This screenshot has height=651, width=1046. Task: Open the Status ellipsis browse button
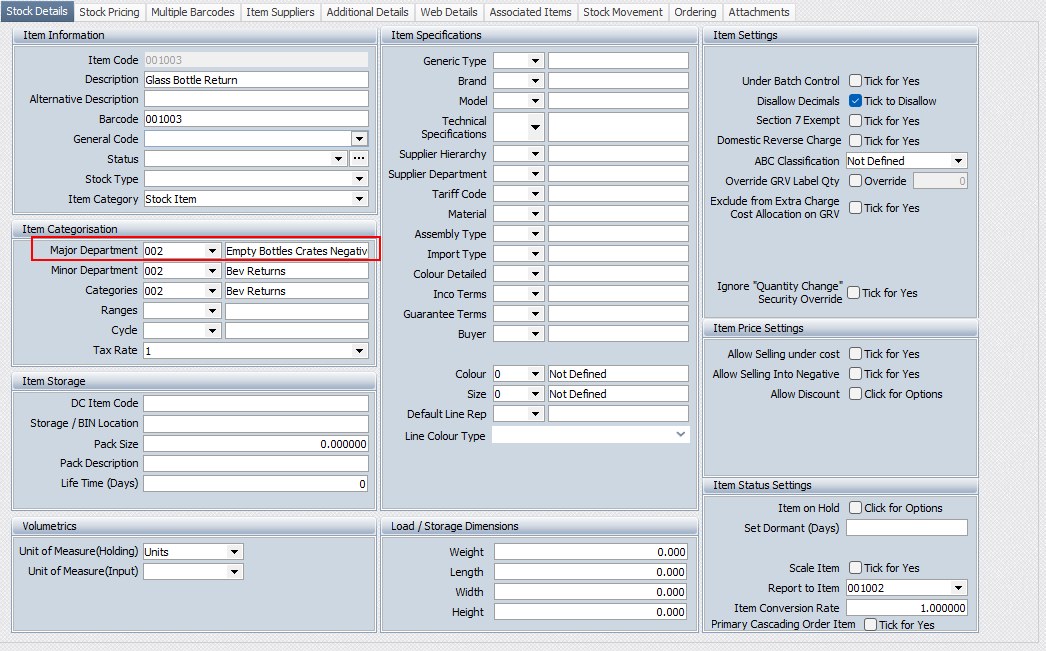coord(359,159)
